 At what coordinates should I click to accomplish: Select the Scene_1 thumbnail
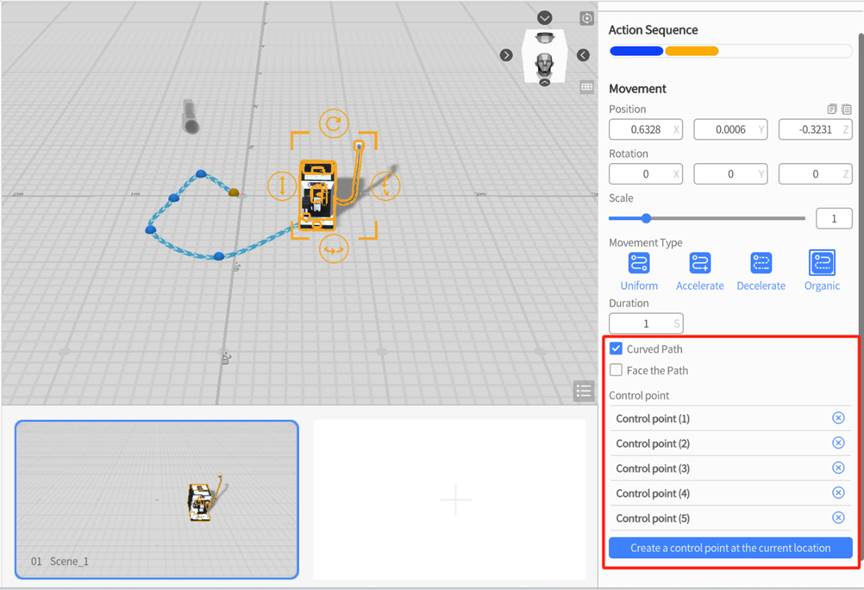(157, 499)
